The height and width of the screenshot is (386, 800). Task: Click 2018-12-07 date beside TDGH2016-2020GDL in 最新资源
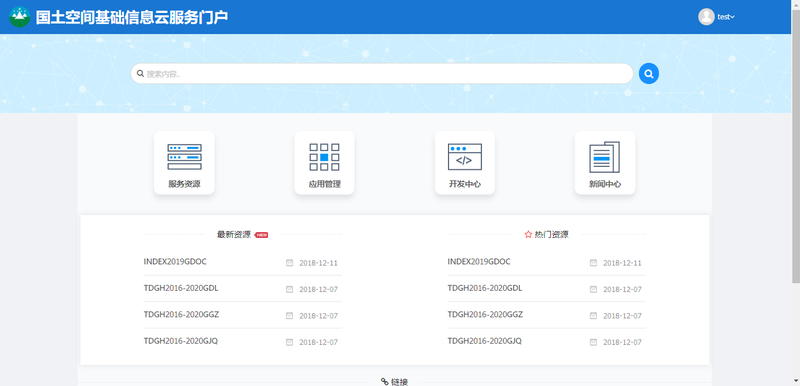(318, 290)
